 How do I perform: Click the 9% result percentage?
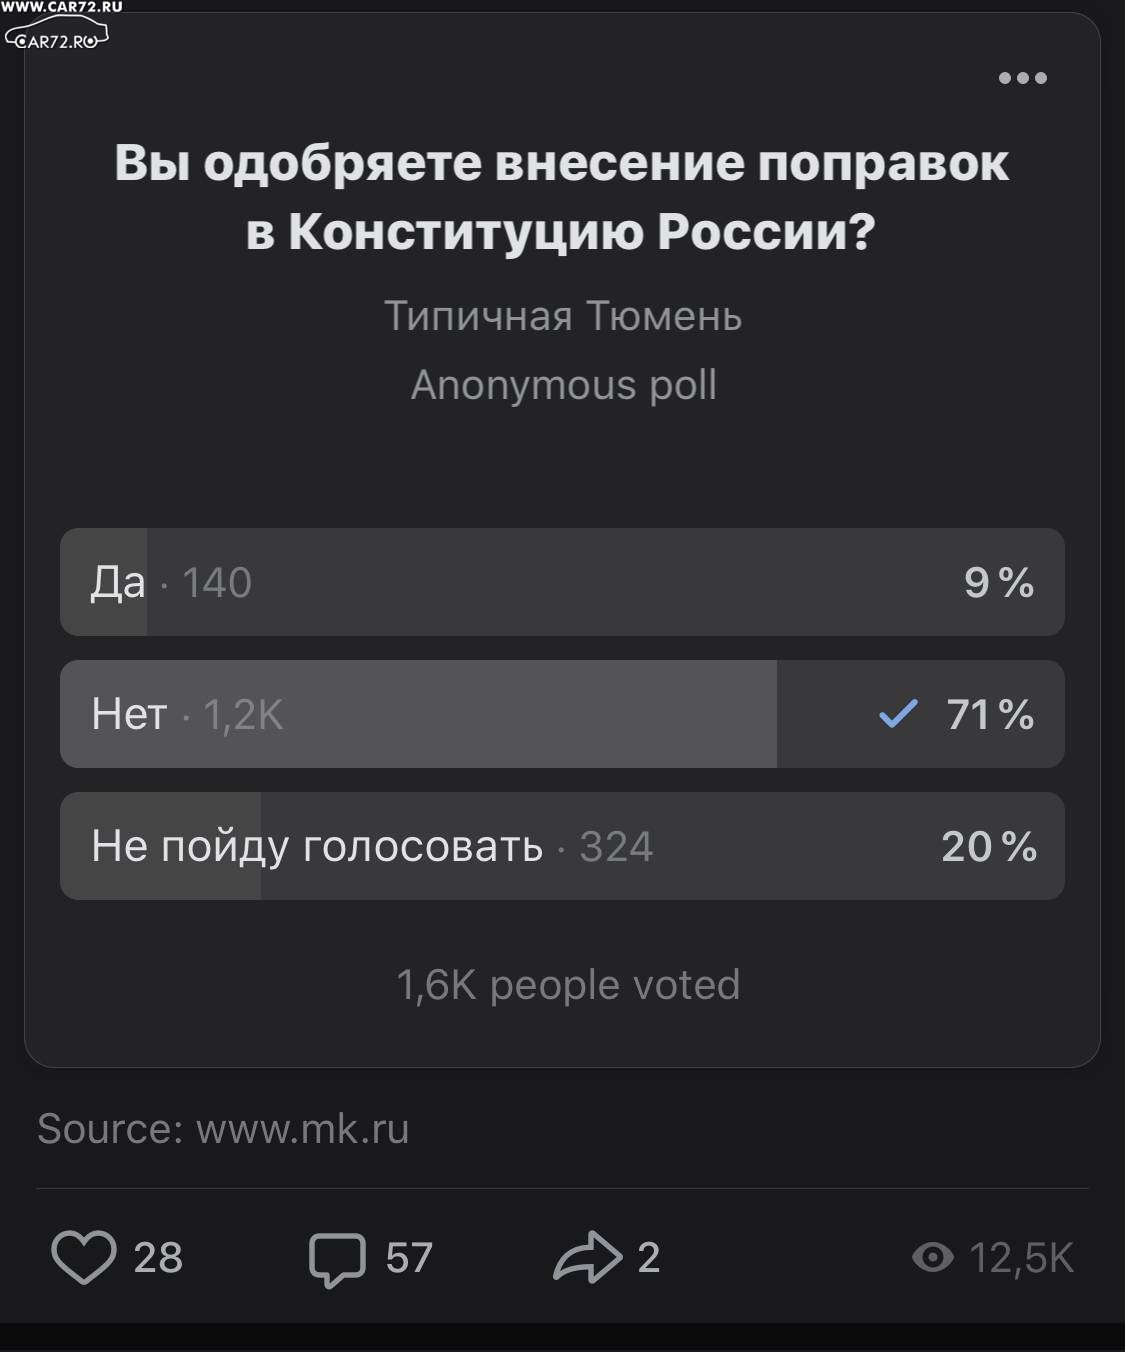(x=999, y=583)
